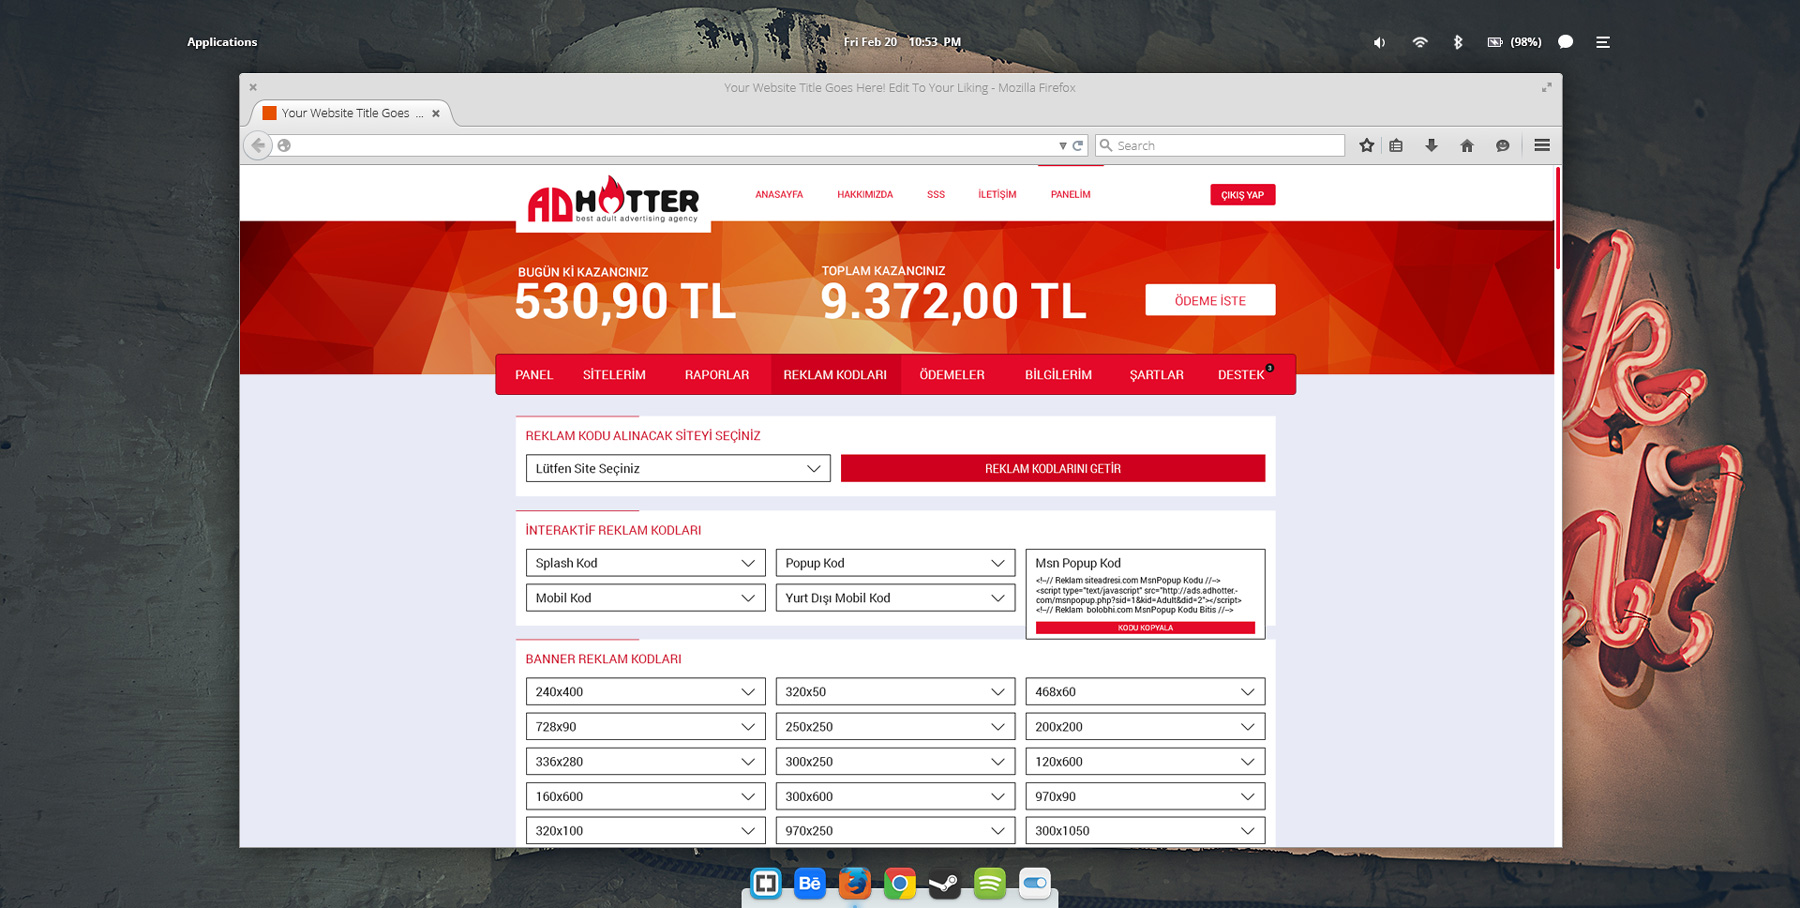The width and height of the screenshot is (1800, 908).
Task: Go to ANASAYFA in the top navigation
Action: 779,195
